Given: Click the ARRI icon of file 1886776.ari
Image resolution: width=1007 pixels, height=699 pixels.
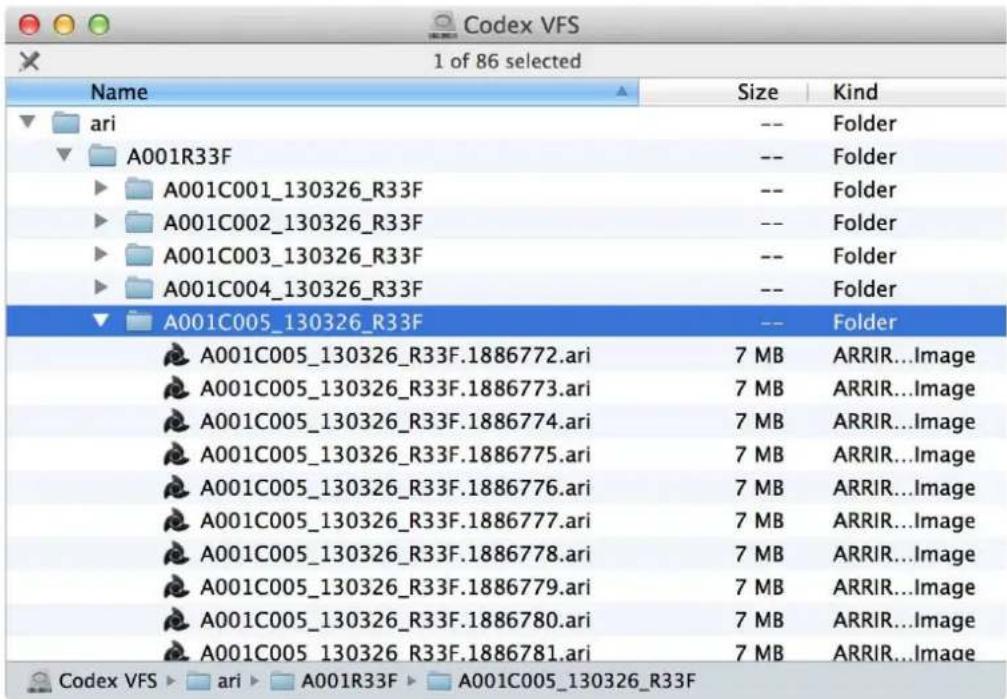Looking at the screenshot, I should (176, 488).
